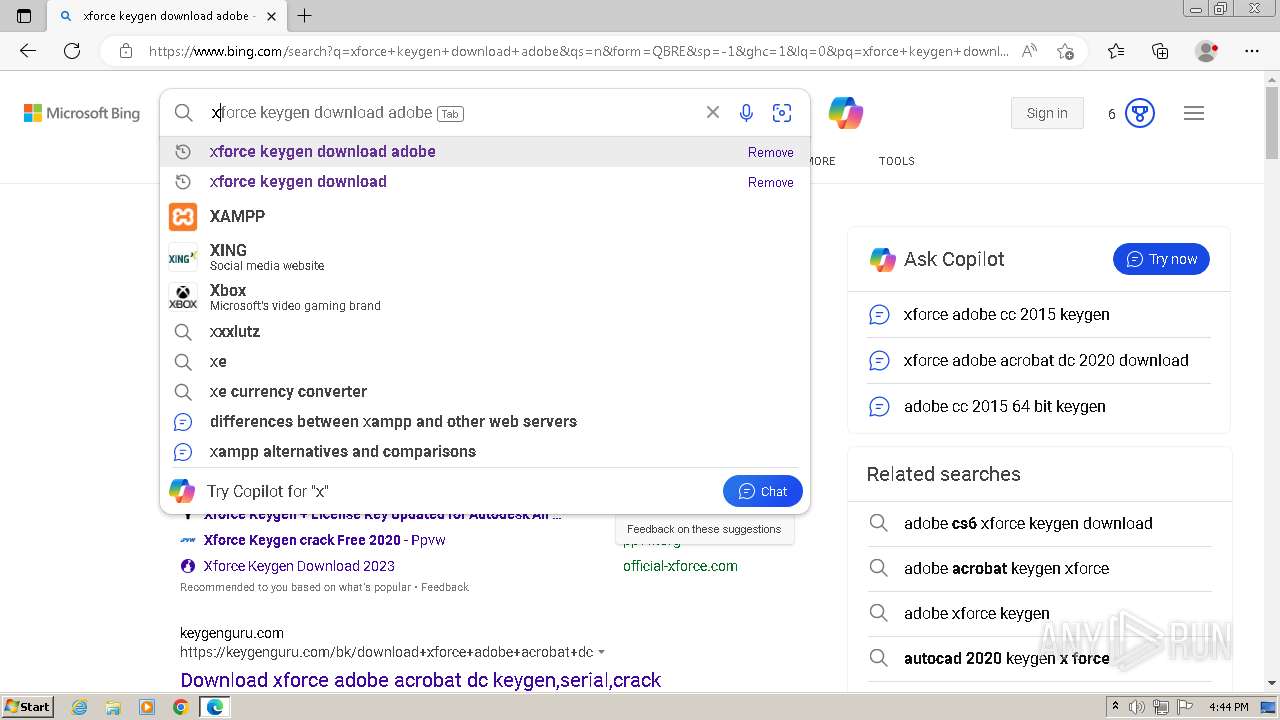Open Feedback on these suggestions
Image resolution: width=1280 pixels, height=720 pixels.
704,529
